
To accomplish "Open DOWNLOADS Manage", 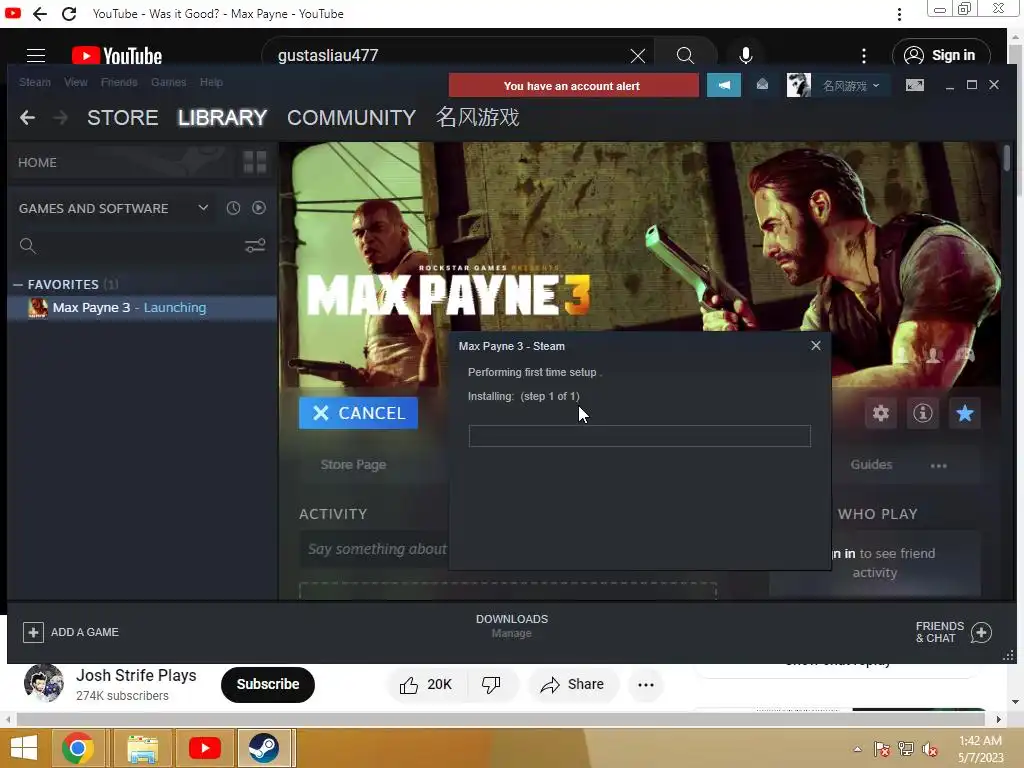I will 511,626.
